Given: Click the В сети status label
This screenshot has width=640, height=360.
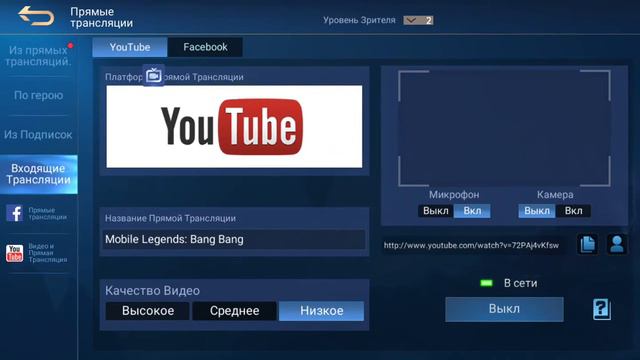Looking at the screenshot, I should pos(520,283).
